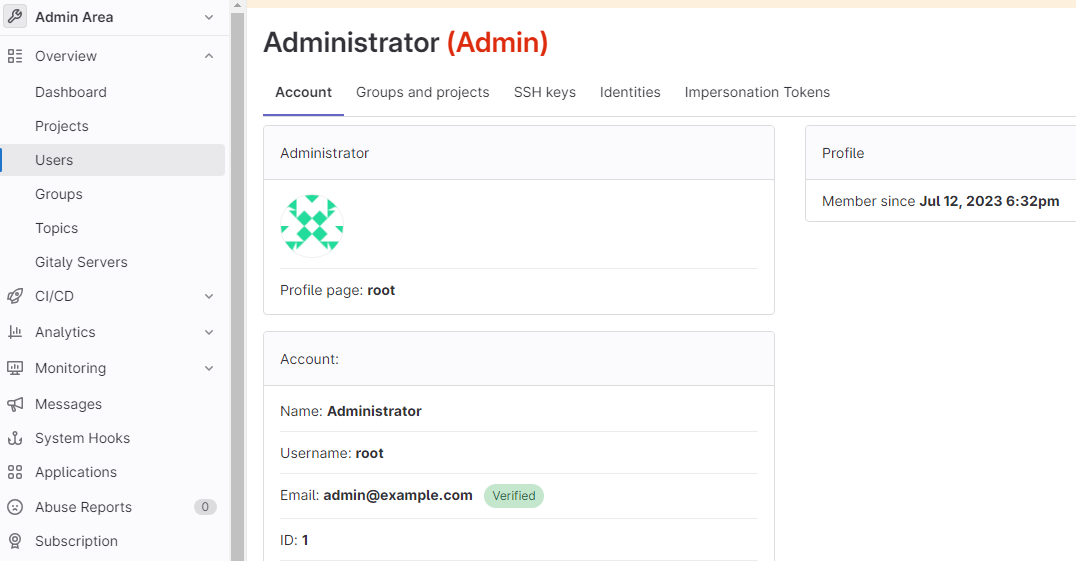Screen dimensions: 1076x561
Task: Expand the Analytics section chevron
Action: click(x=209, y=332)
